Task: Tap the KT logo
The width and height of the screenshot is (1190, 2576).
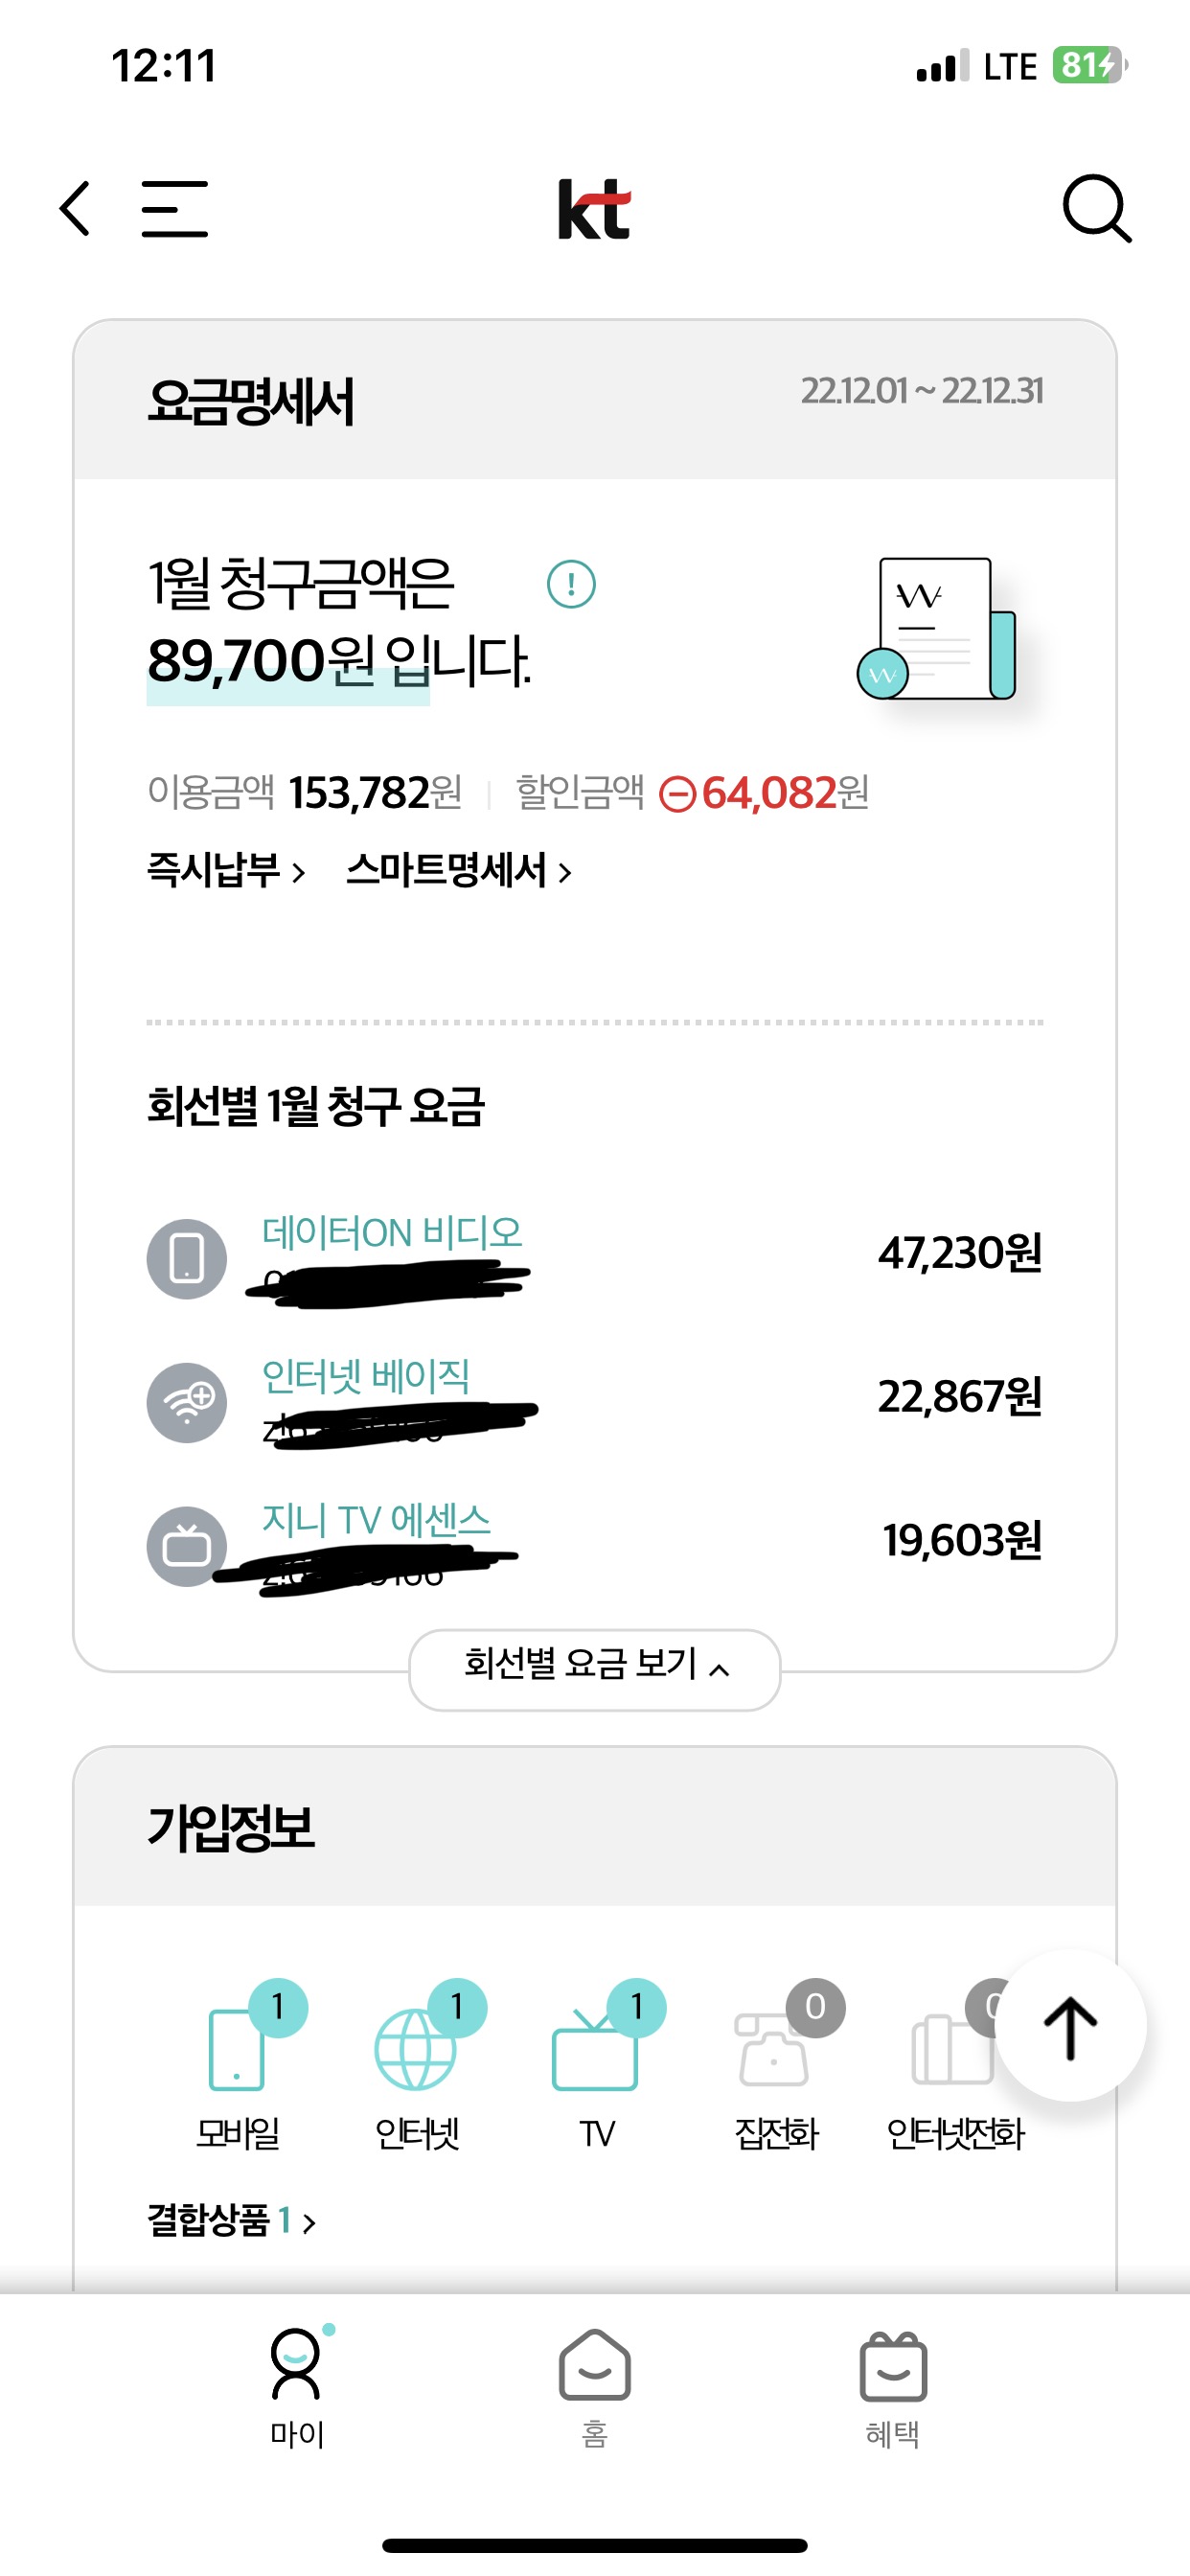Action: [594, 209]
